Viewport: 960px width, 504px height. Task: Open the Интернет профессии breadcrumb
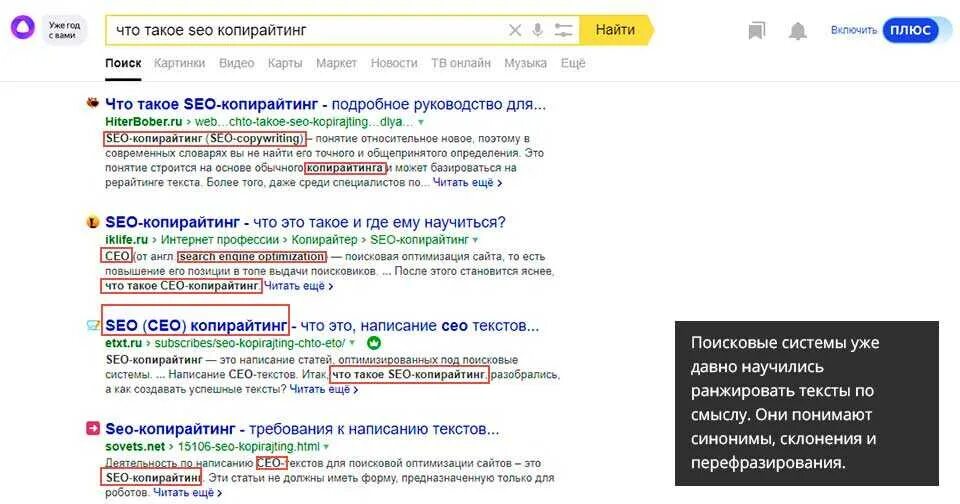pos(220,239)
